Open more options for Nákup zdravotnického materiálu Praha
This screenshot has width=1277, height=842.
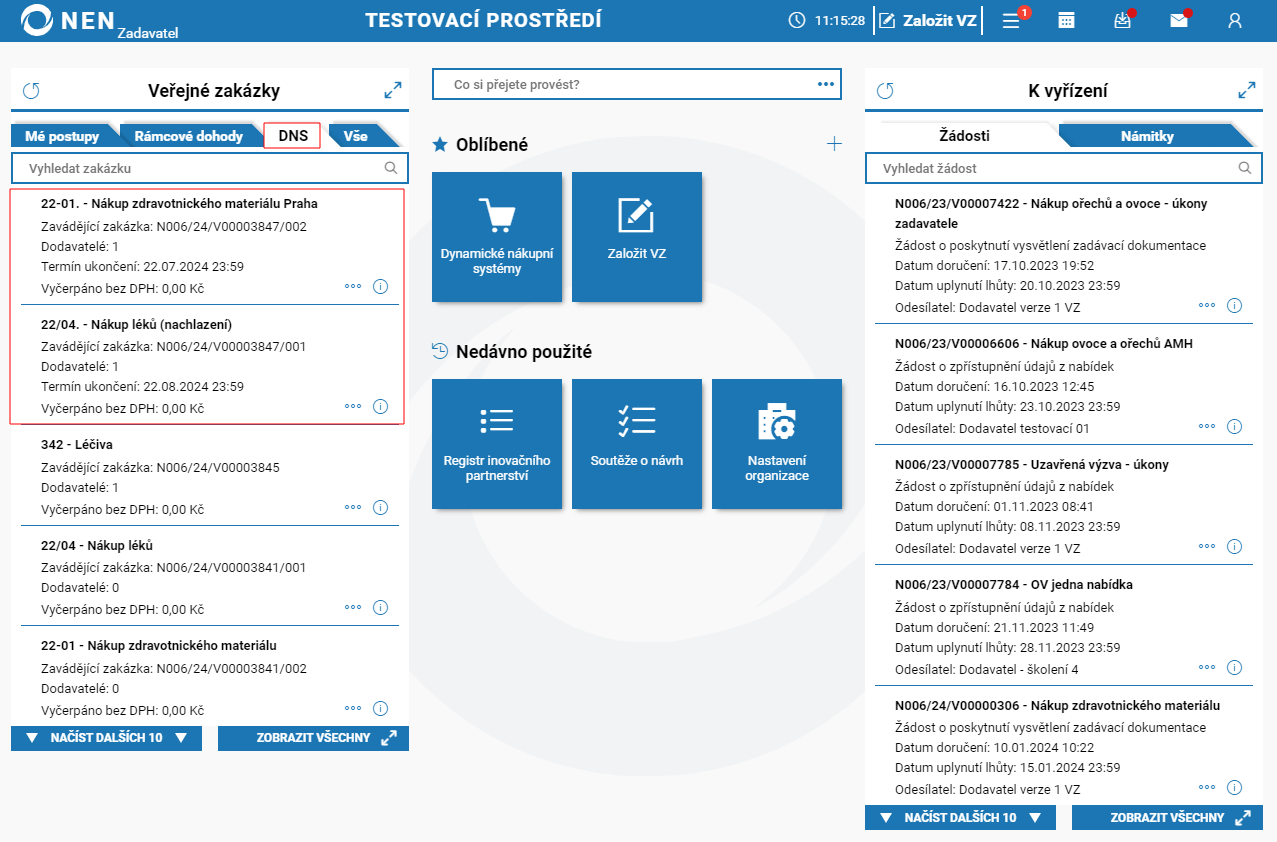[x=353, y=286]
